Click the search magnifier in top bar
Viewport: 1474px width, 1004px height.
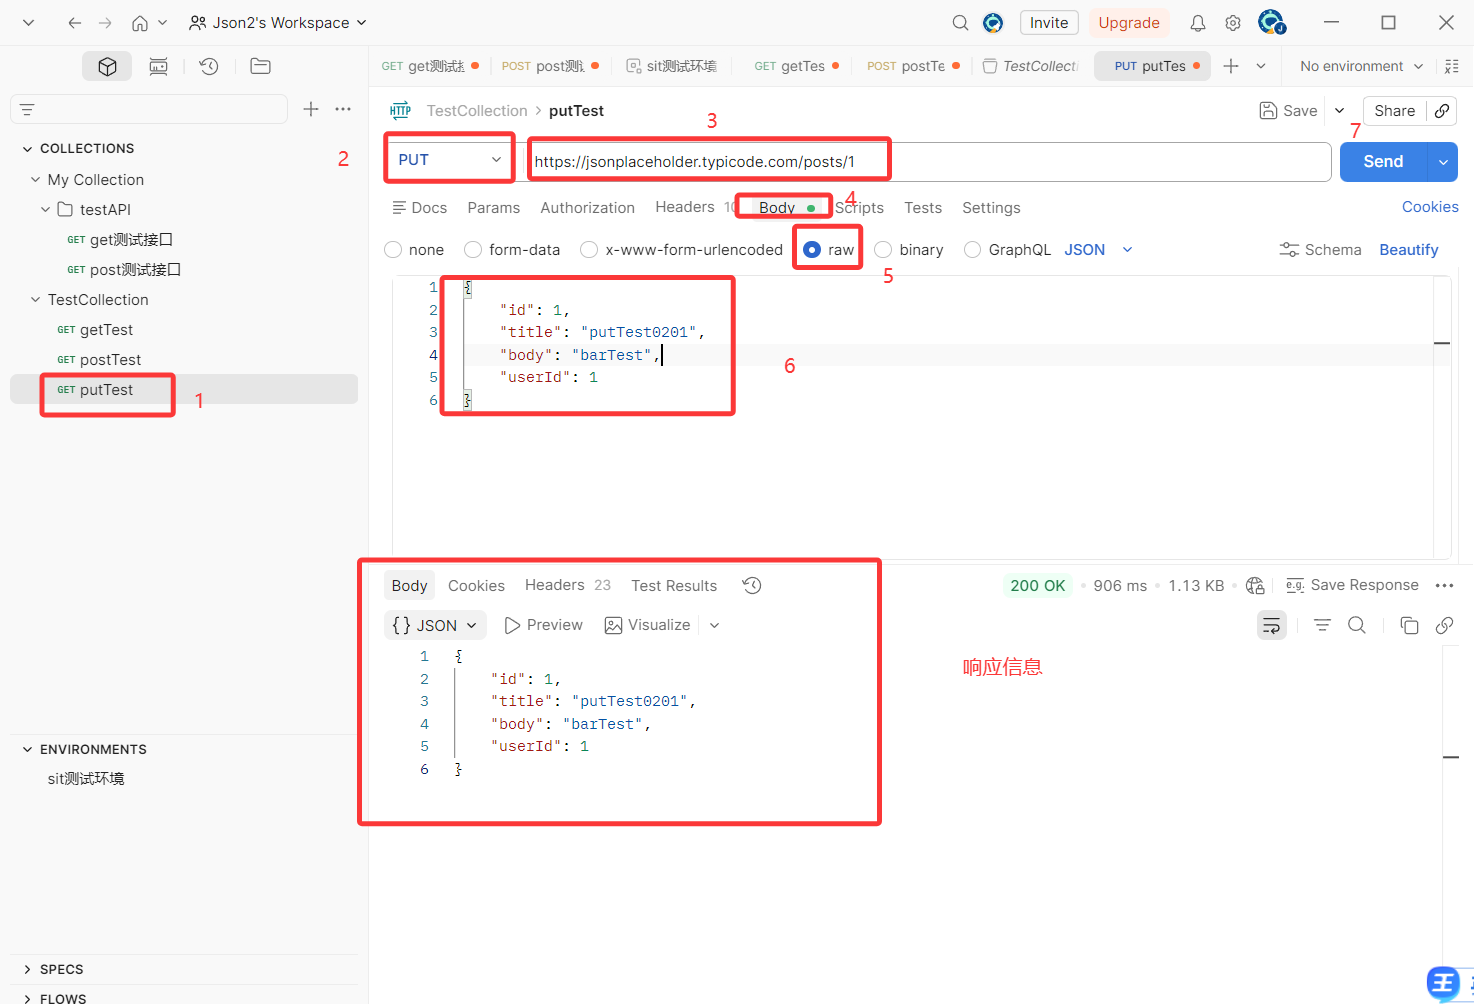point(960,22)
